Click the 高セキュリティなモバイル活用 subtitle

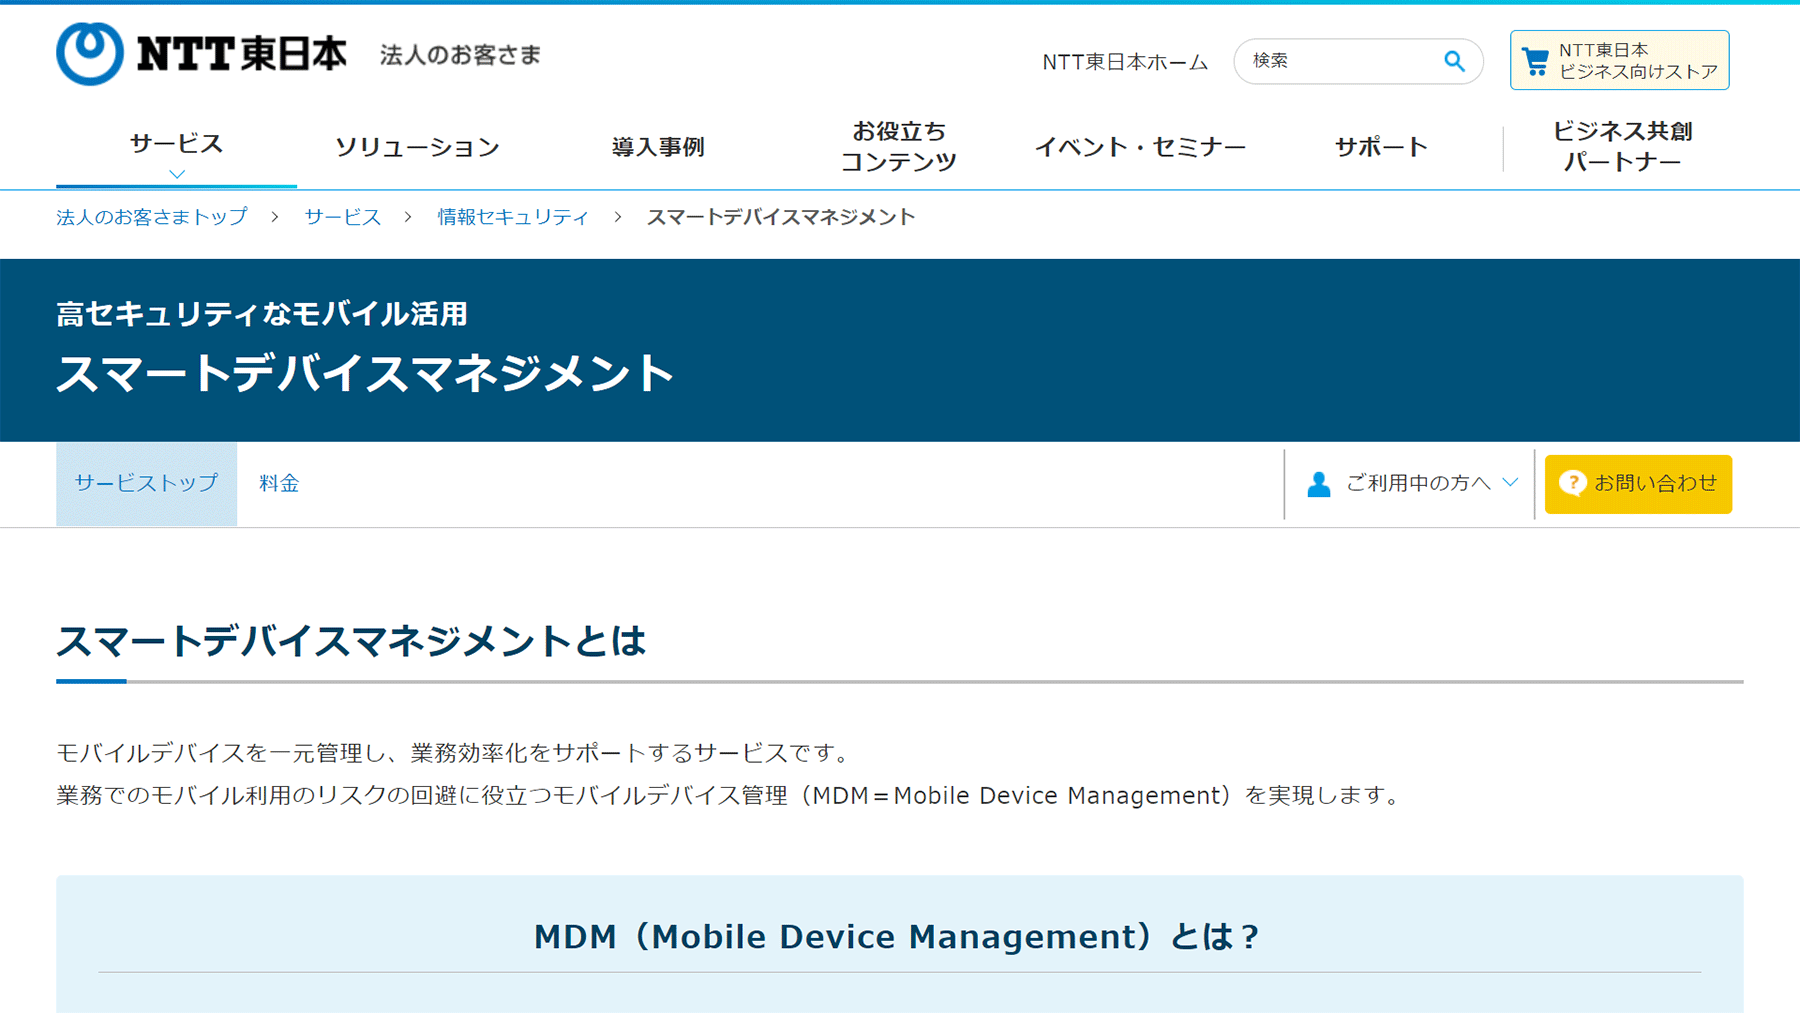click(262, 314)
